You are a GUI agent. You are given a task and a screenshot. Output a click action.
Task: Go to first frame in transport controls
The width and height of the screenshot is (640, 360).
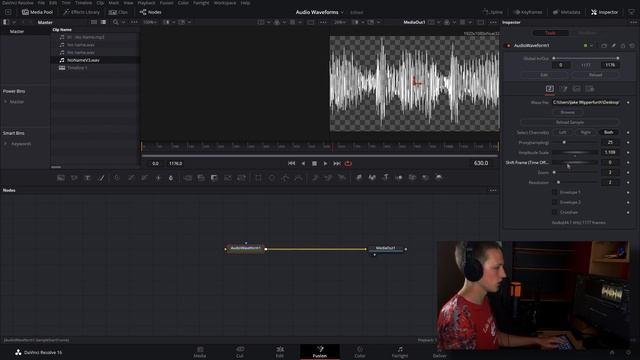pyautogui.click(x=291, y=163)
